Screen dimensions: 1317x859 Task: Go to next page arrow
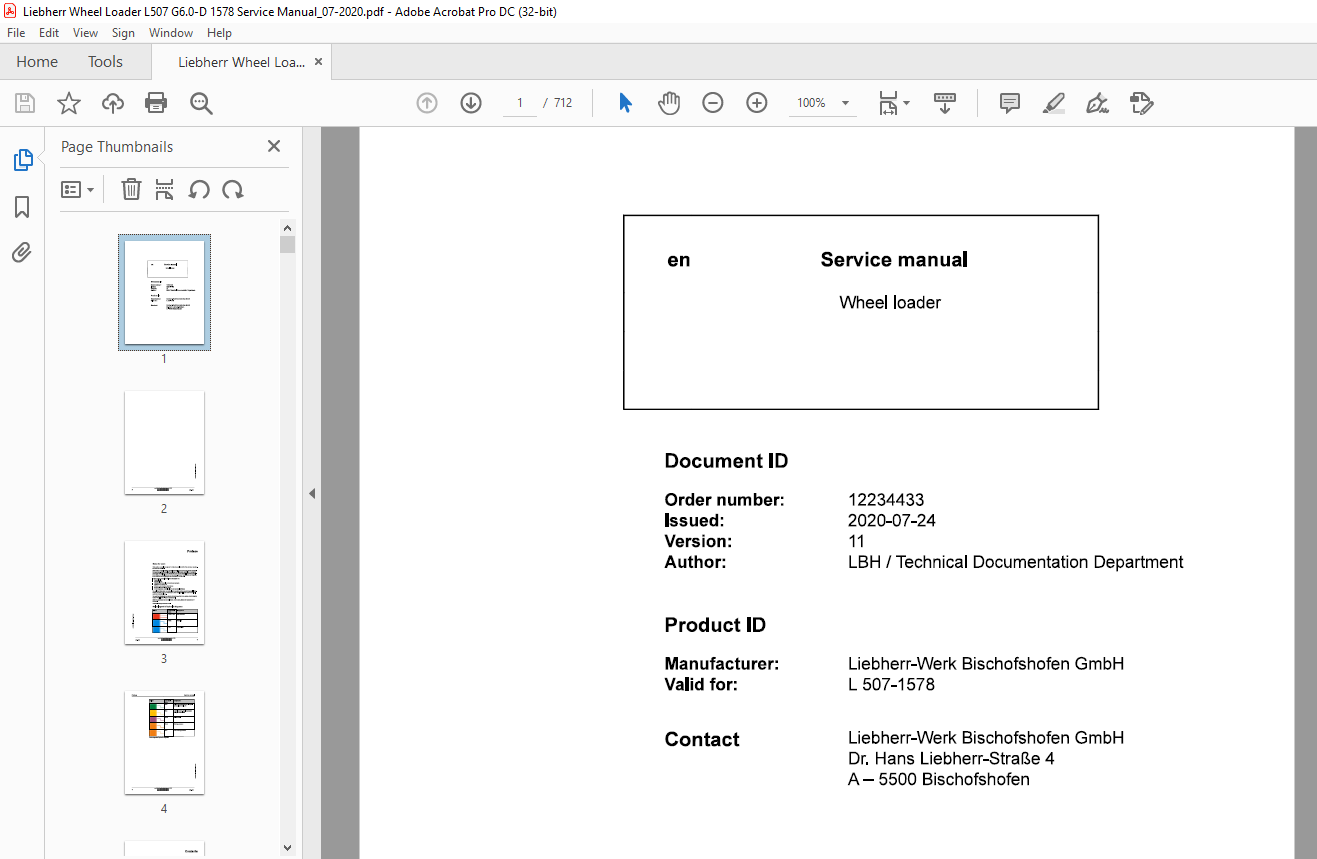[x=471, y=103]
